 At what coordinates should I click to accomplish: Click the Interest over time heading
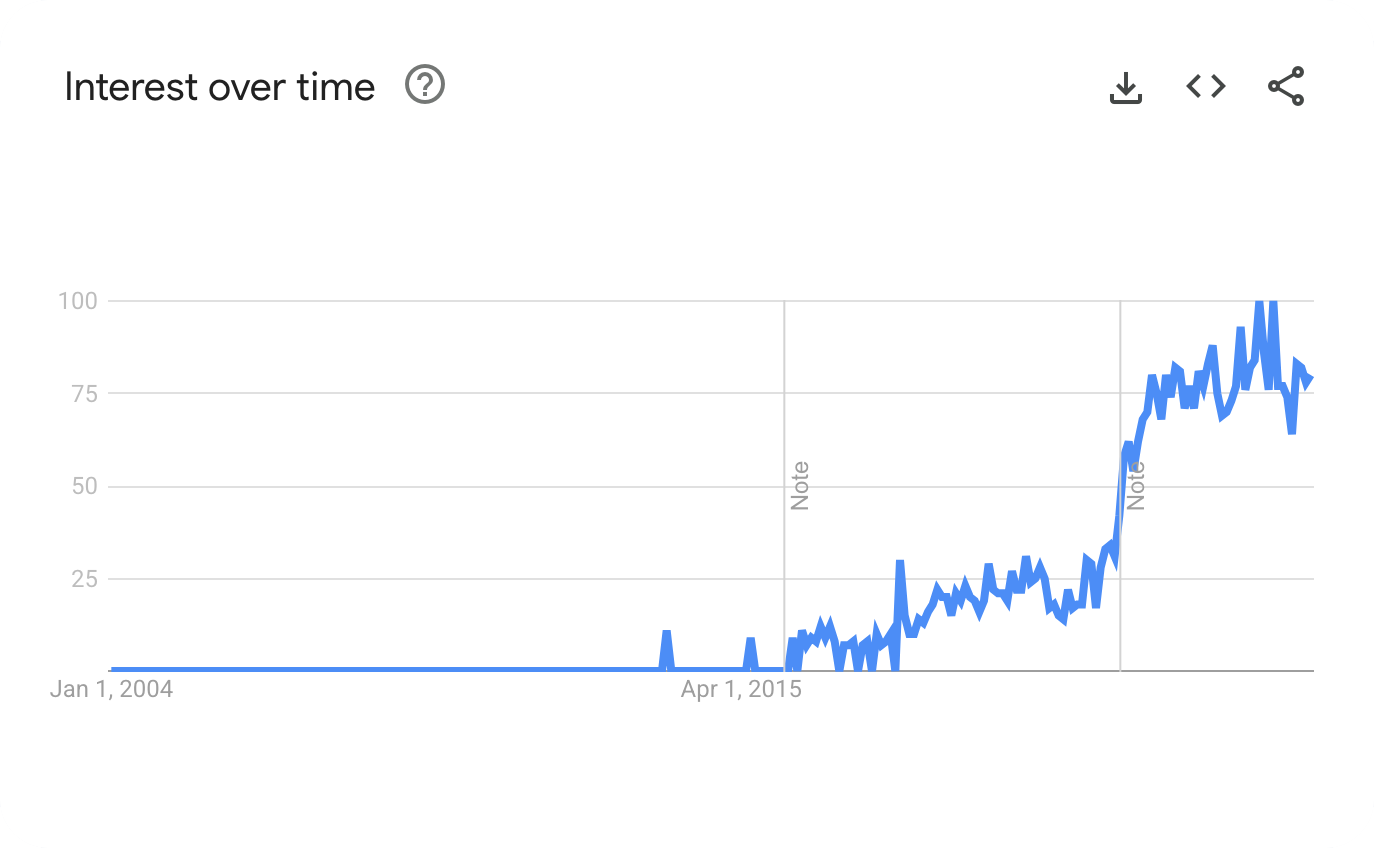219,87
